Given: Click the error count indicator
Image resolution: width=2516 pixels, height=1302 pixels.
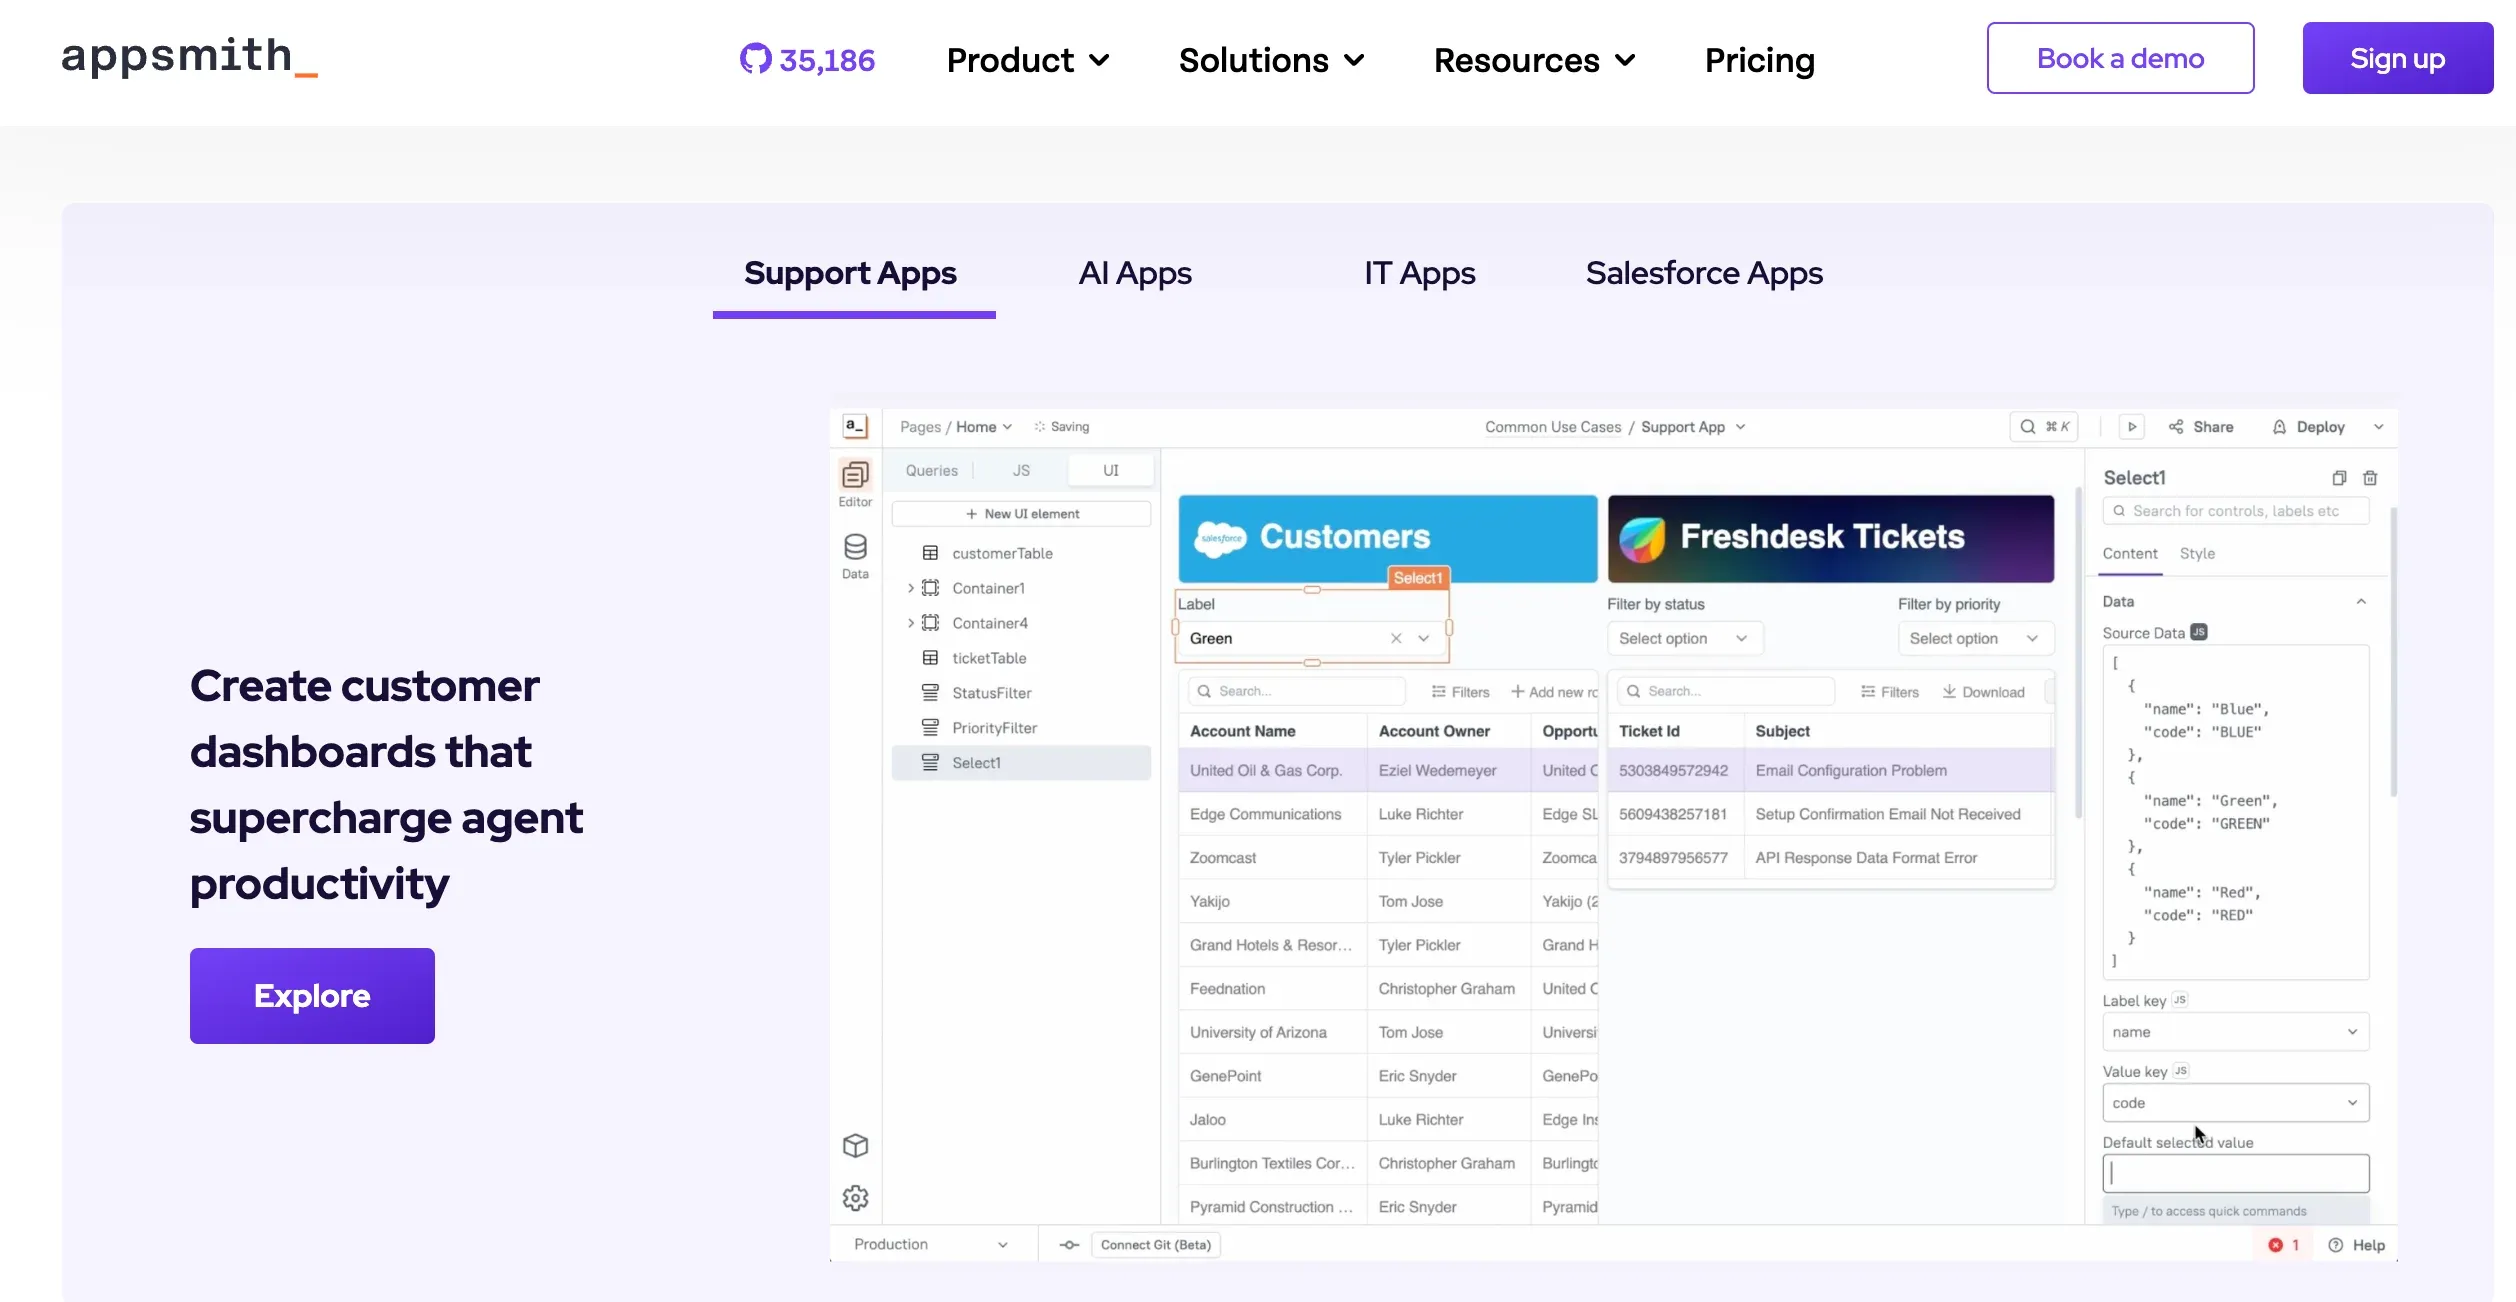Looking at the screenshot, I should [2283, 1245].
